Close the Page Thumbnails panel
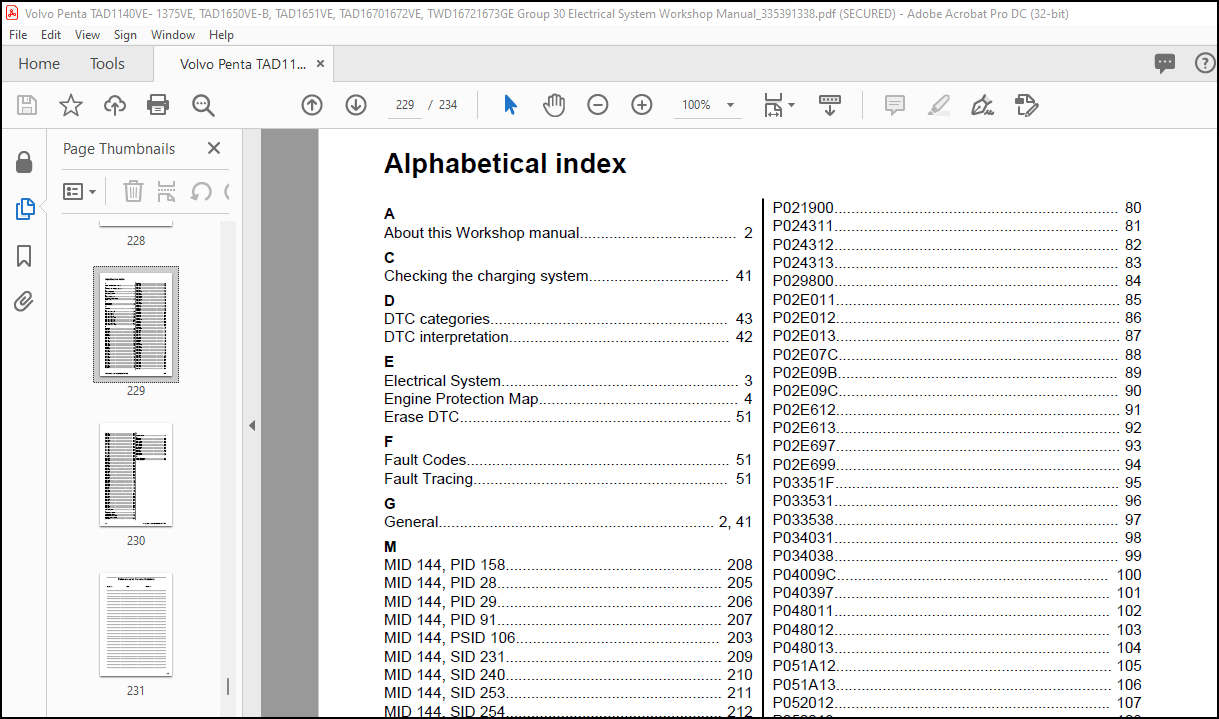Image resolution: width=1219 pixels, height=719 pixels. pos(214,148)
